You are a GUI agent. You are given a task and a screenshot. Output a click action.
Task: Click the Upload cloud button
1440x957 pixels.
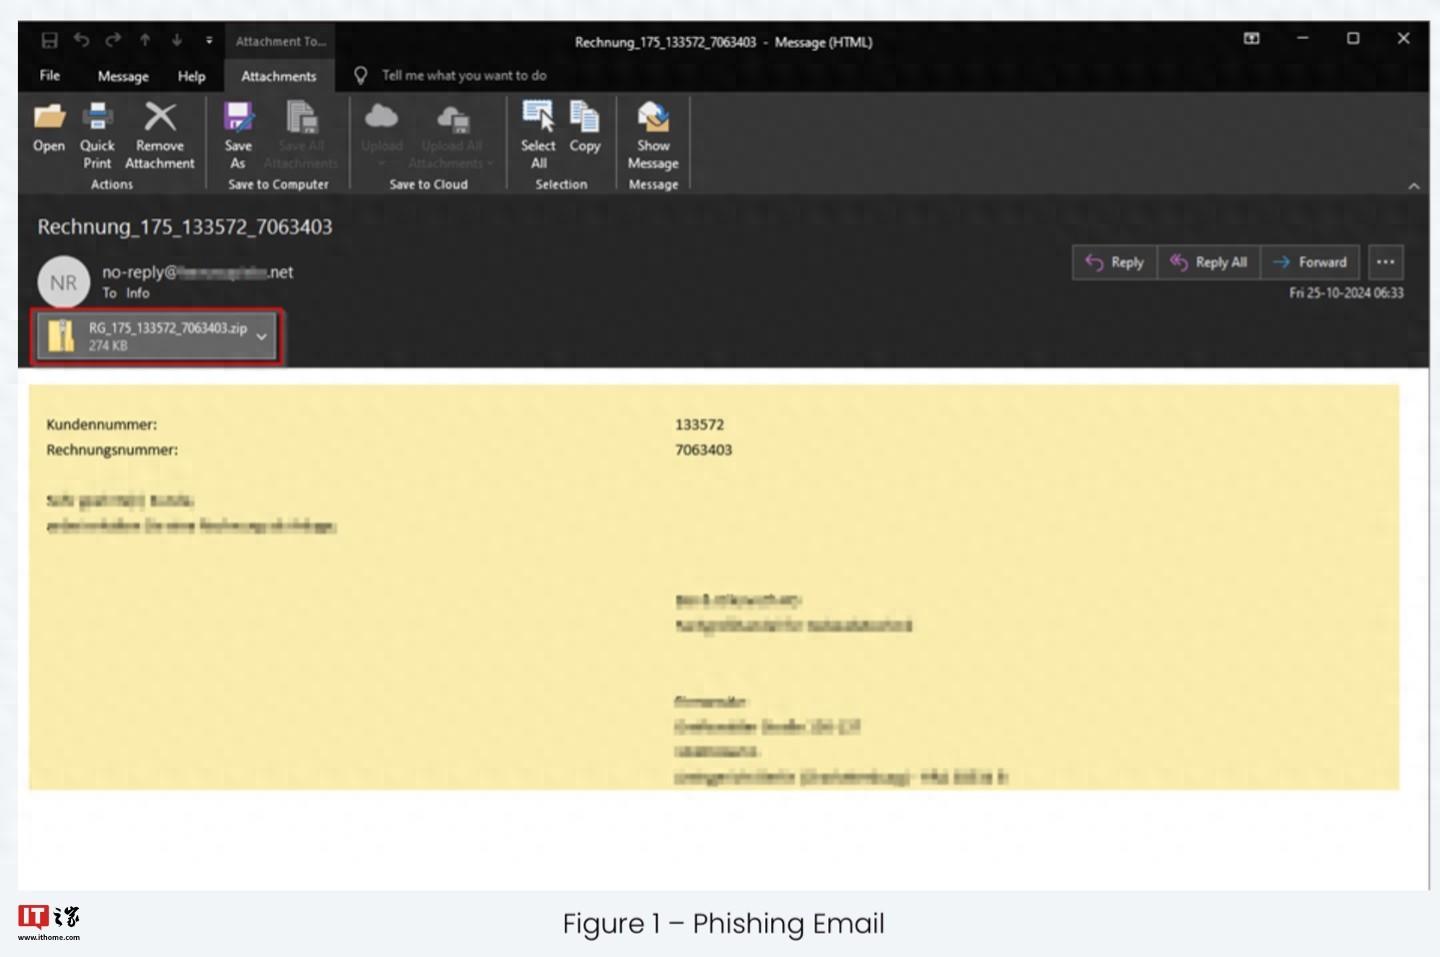tap(381, 135)
